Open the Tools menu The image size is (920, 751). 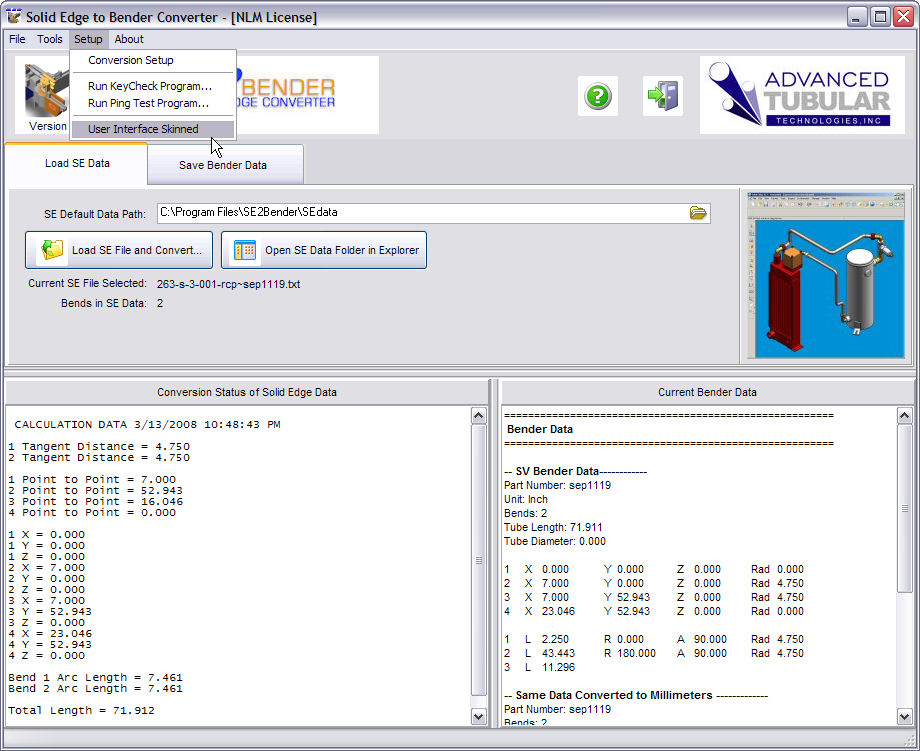50,39
